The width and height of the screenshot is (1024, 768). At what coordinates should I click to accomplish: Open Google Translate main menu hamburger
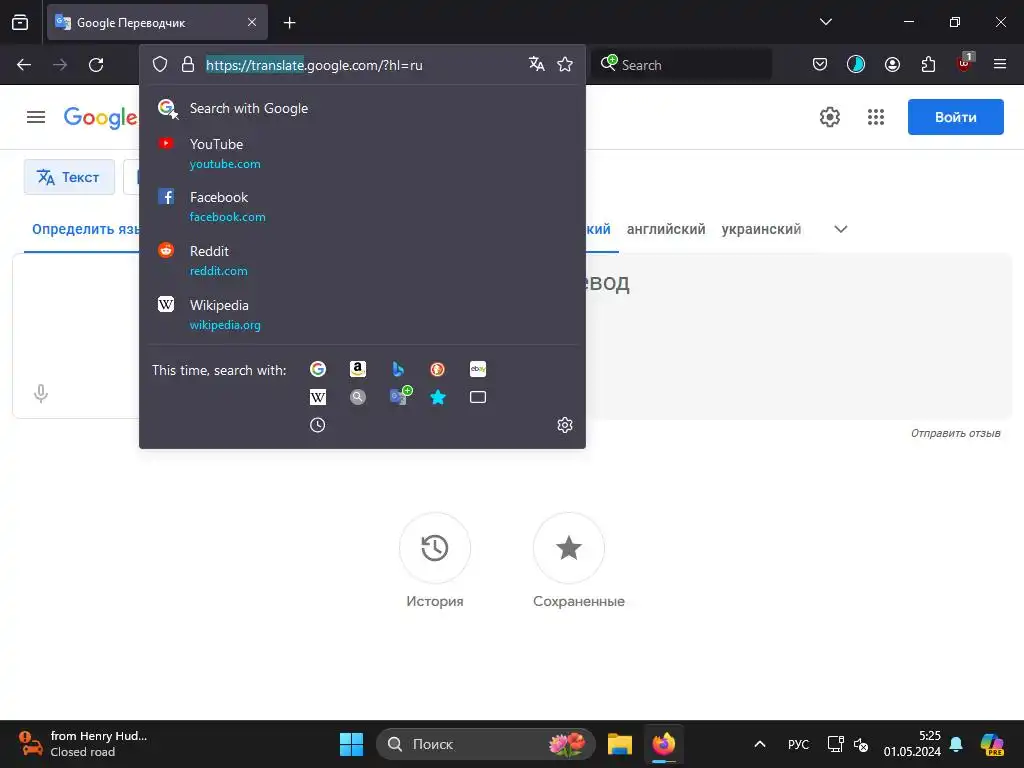[36, 117]
